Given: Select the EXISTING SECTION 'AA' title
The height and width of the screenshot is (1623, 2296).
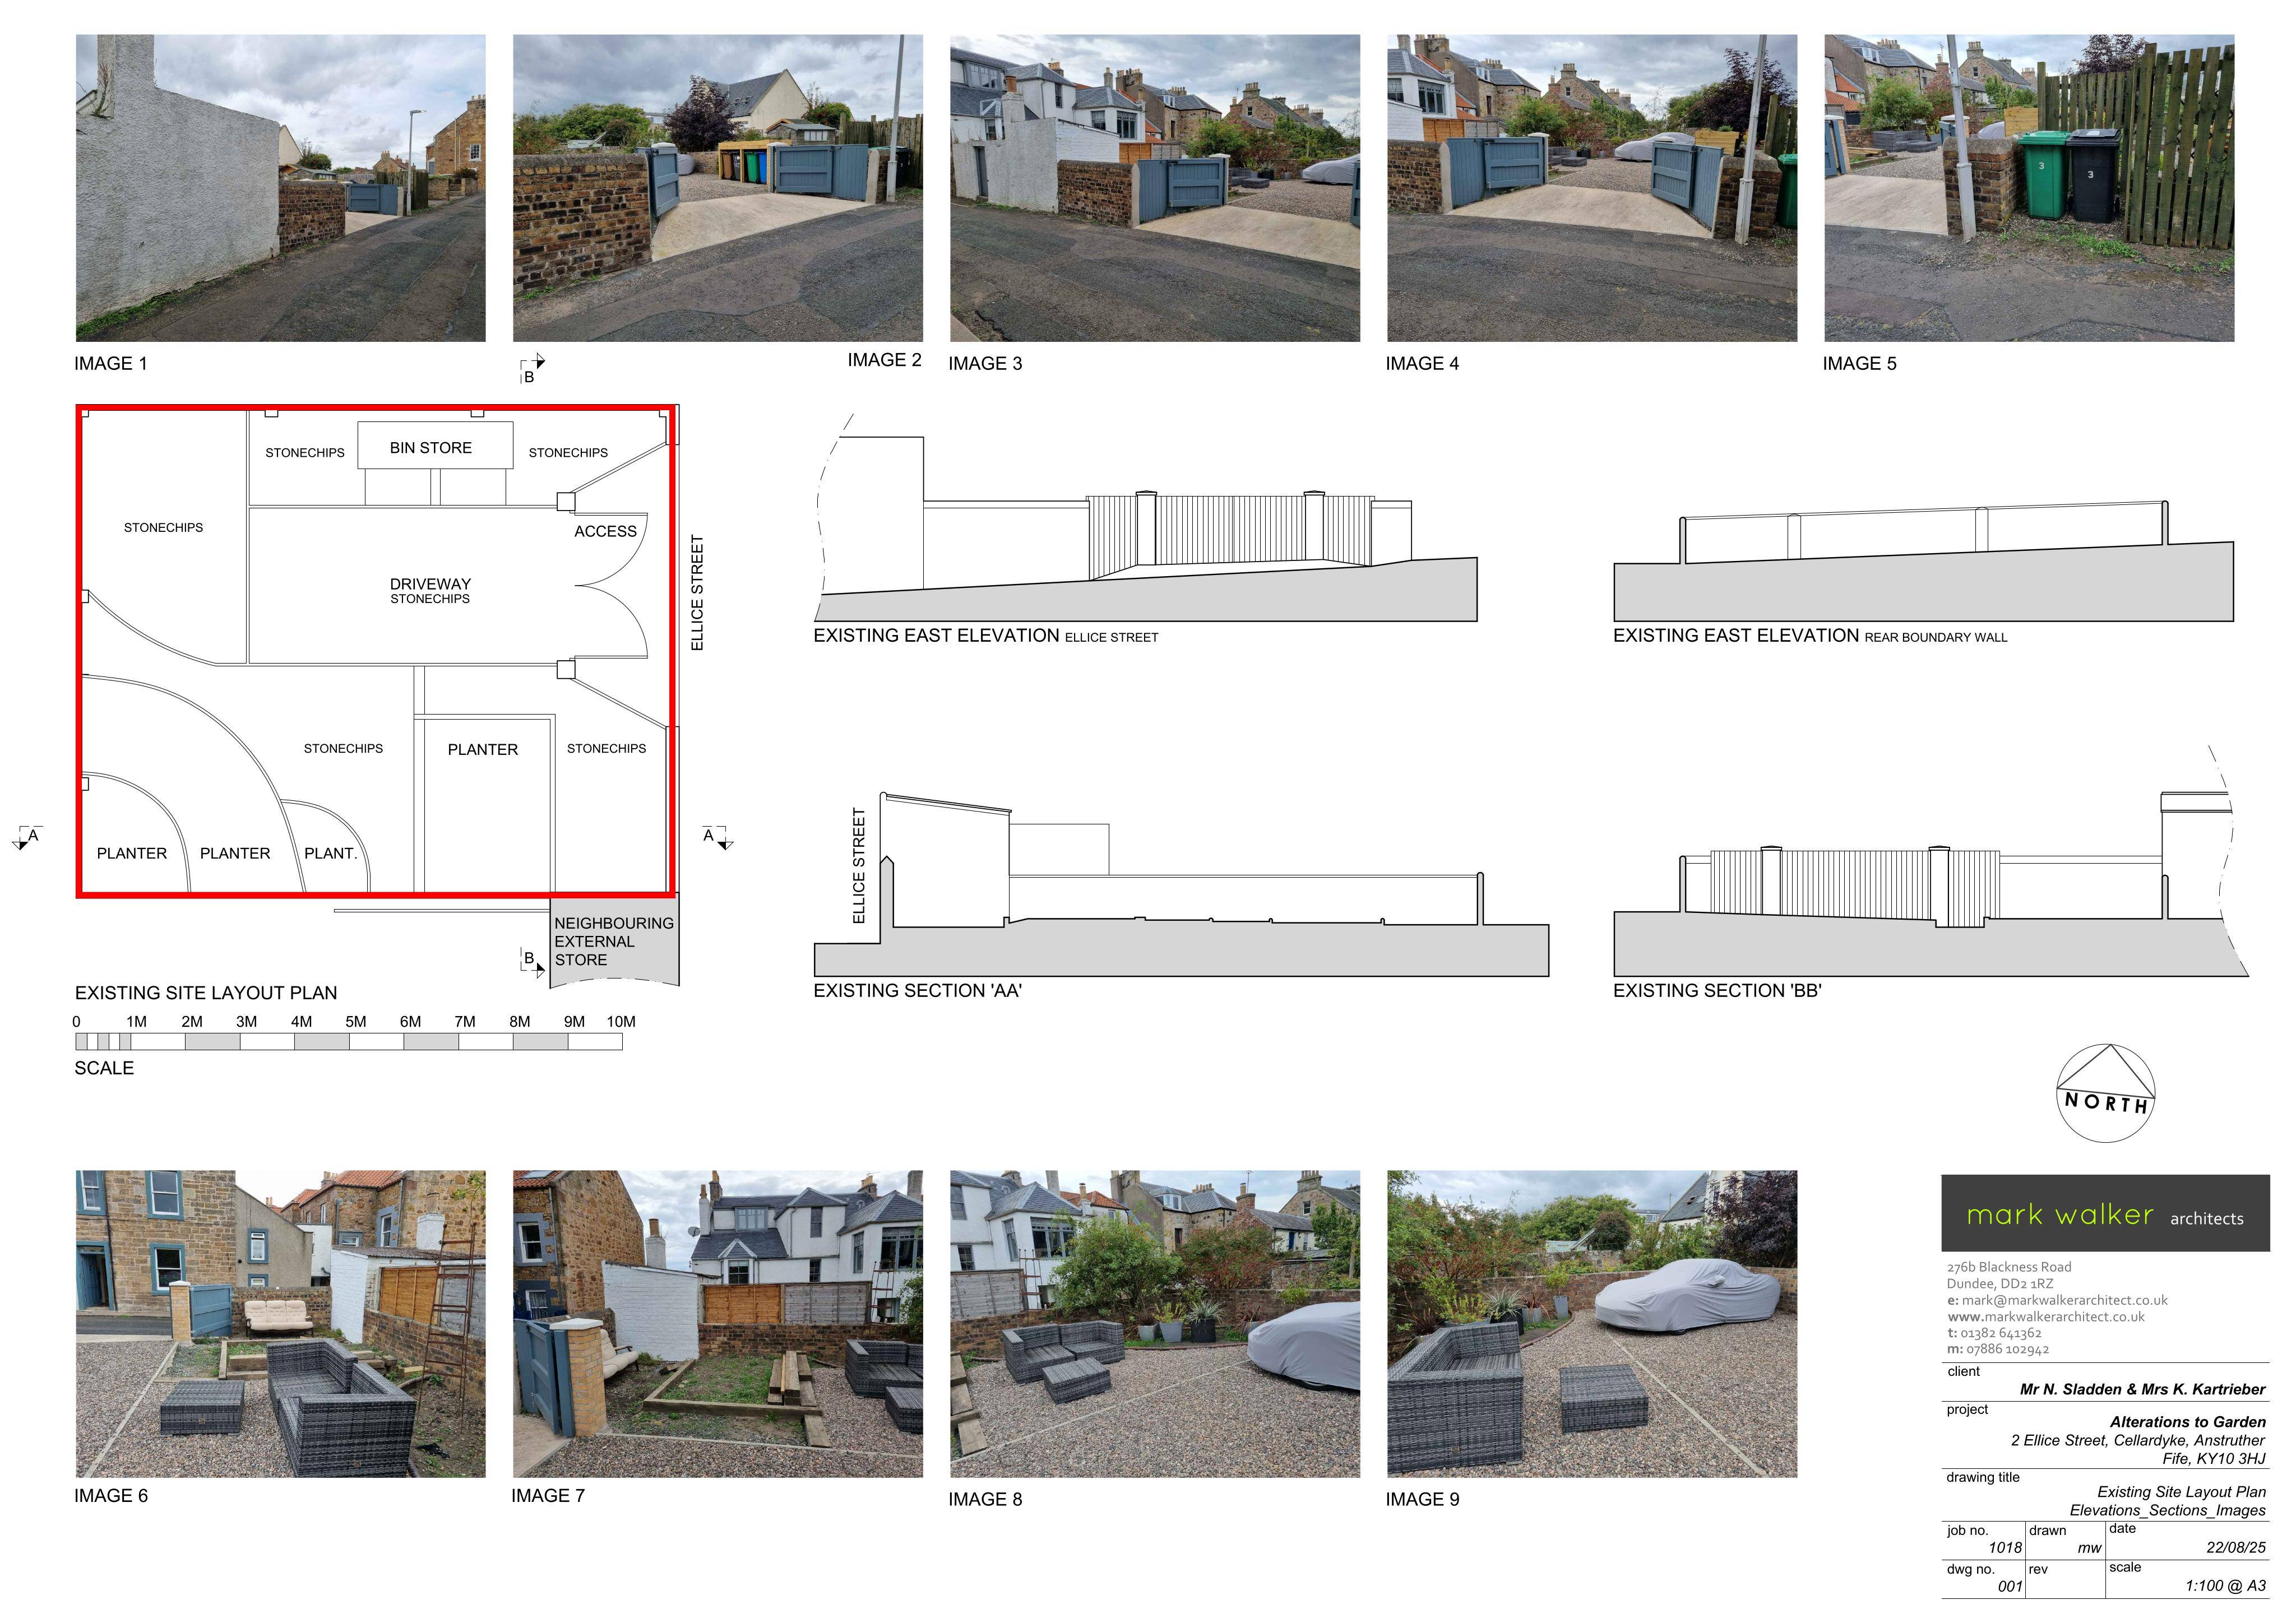Looking at the screenshot, I should click(x=917, y=991).
